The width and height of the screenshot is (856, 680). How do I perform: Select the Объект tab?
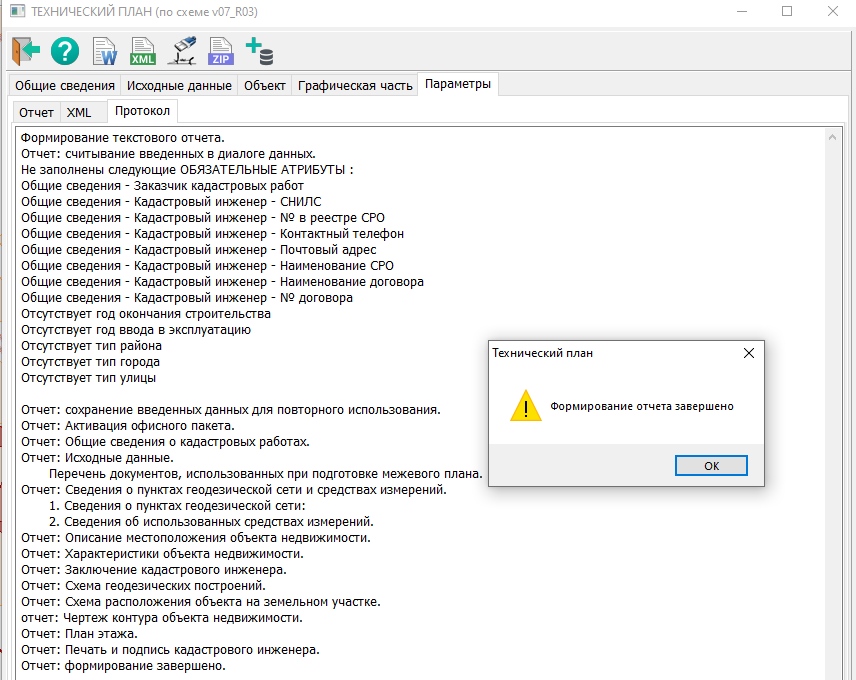[265, 86]
